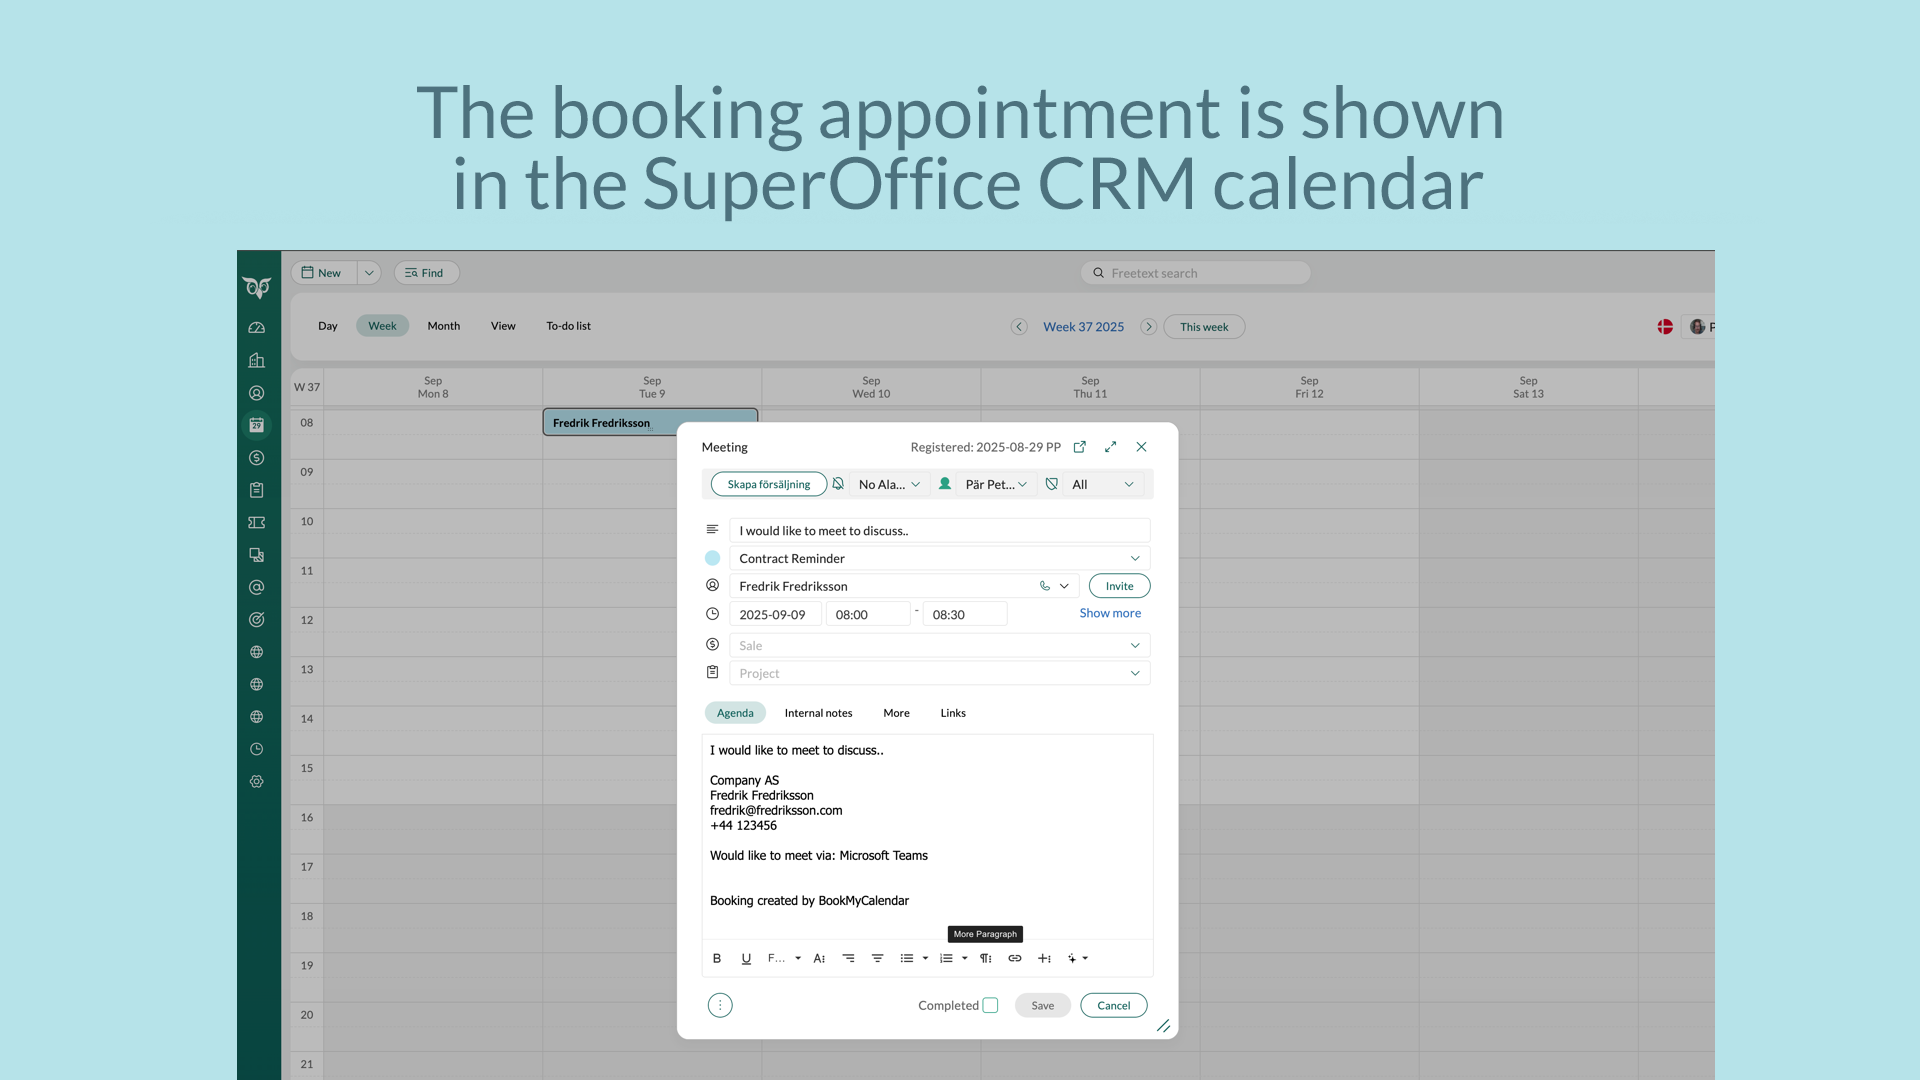Open the bulleted list style dropdown arrow
The image size is (1920, 1080).
coord(925,958)
